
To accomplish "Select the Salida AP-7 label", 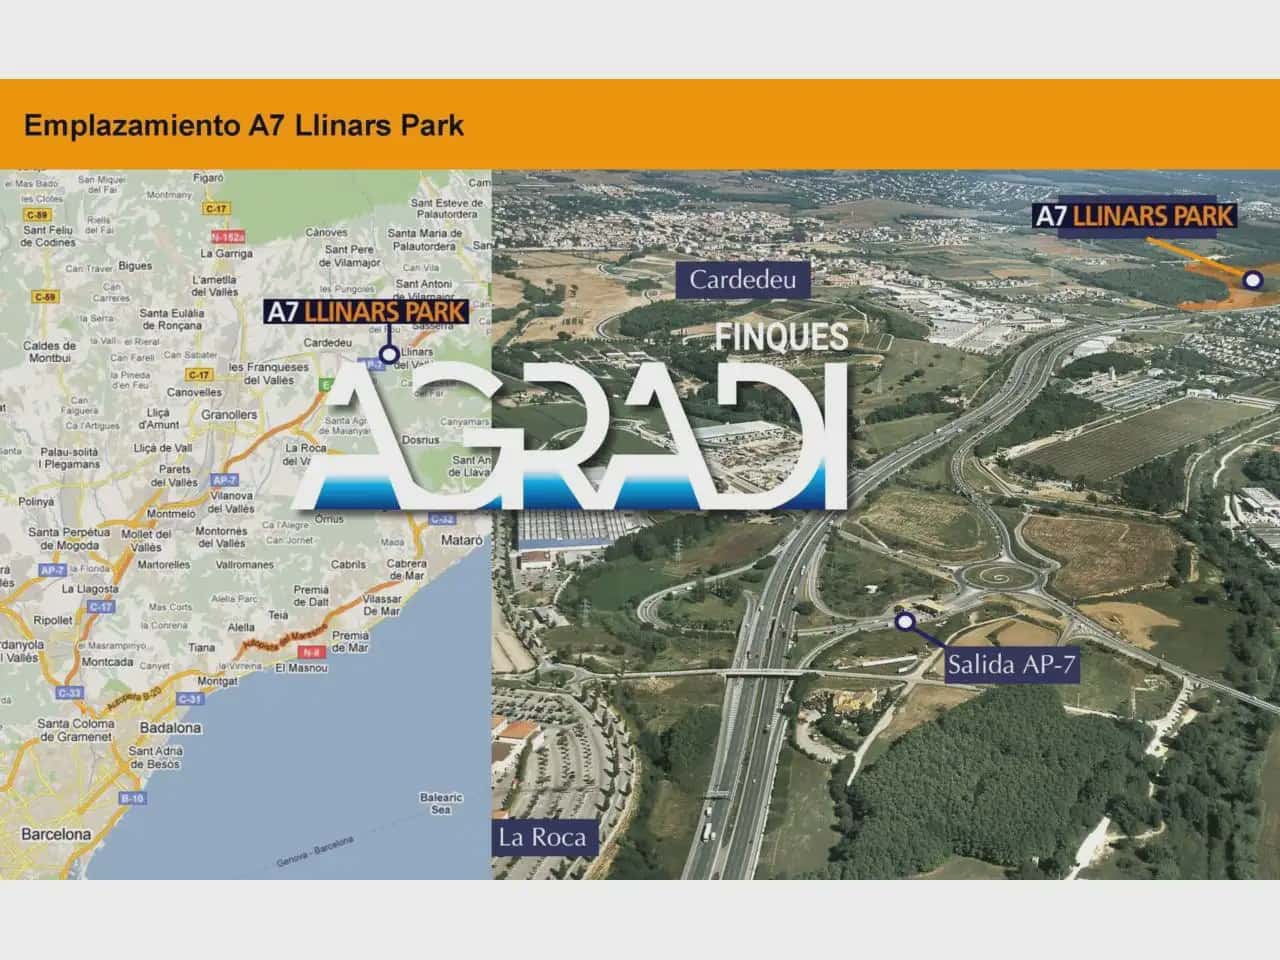I will 1012,665.
